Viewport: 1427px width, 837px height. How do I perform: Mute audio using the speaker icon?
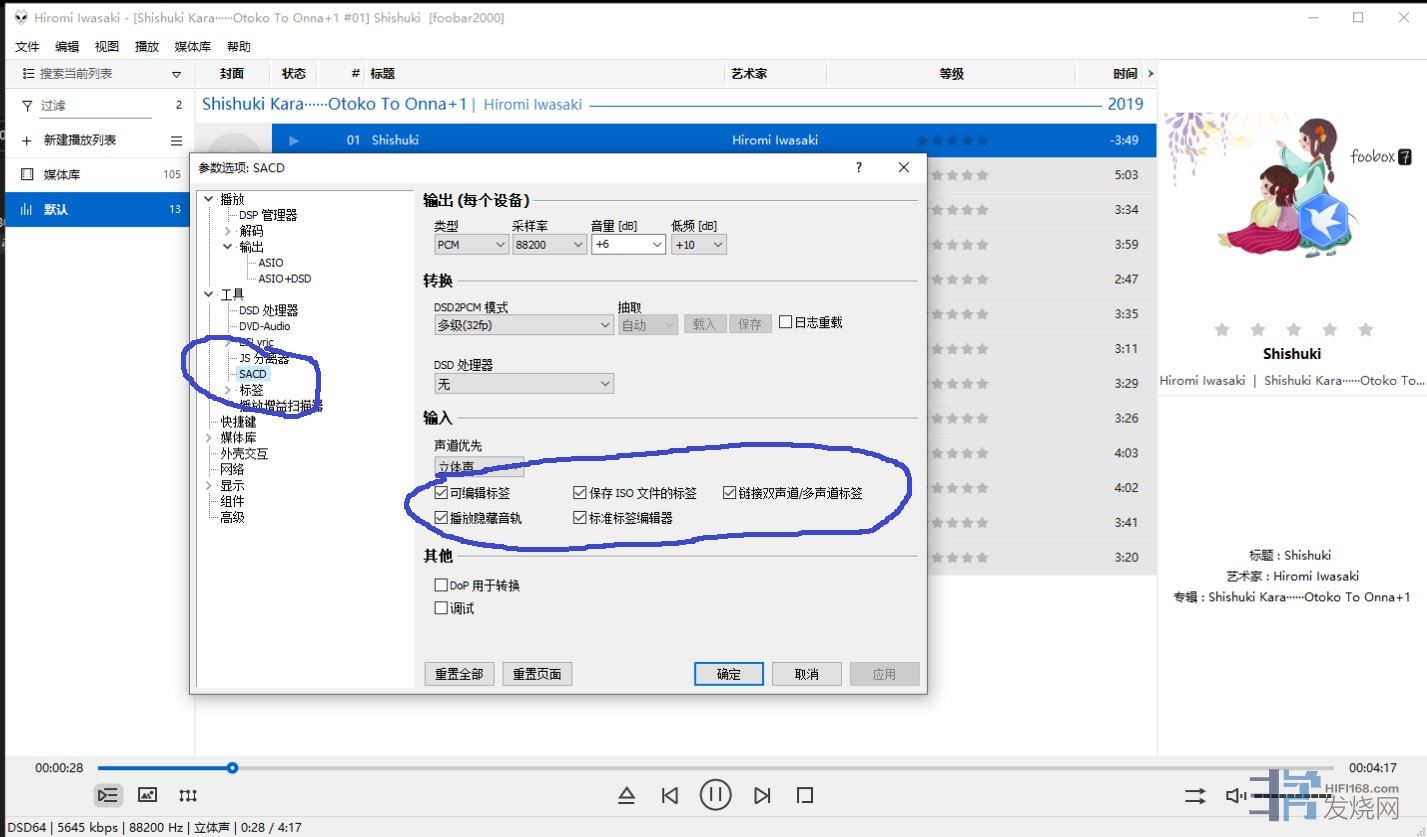[1236, 796]
